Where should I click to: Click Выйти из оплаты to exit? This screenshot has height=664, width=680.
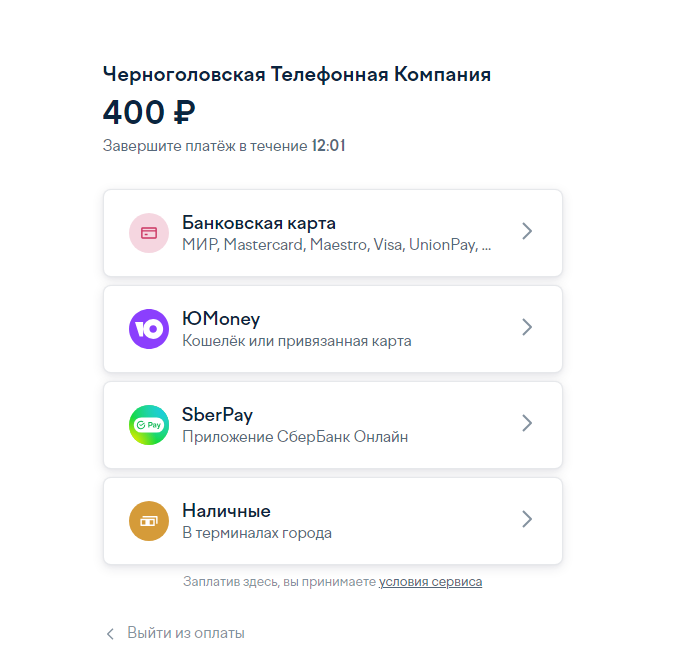pos(186,633)
